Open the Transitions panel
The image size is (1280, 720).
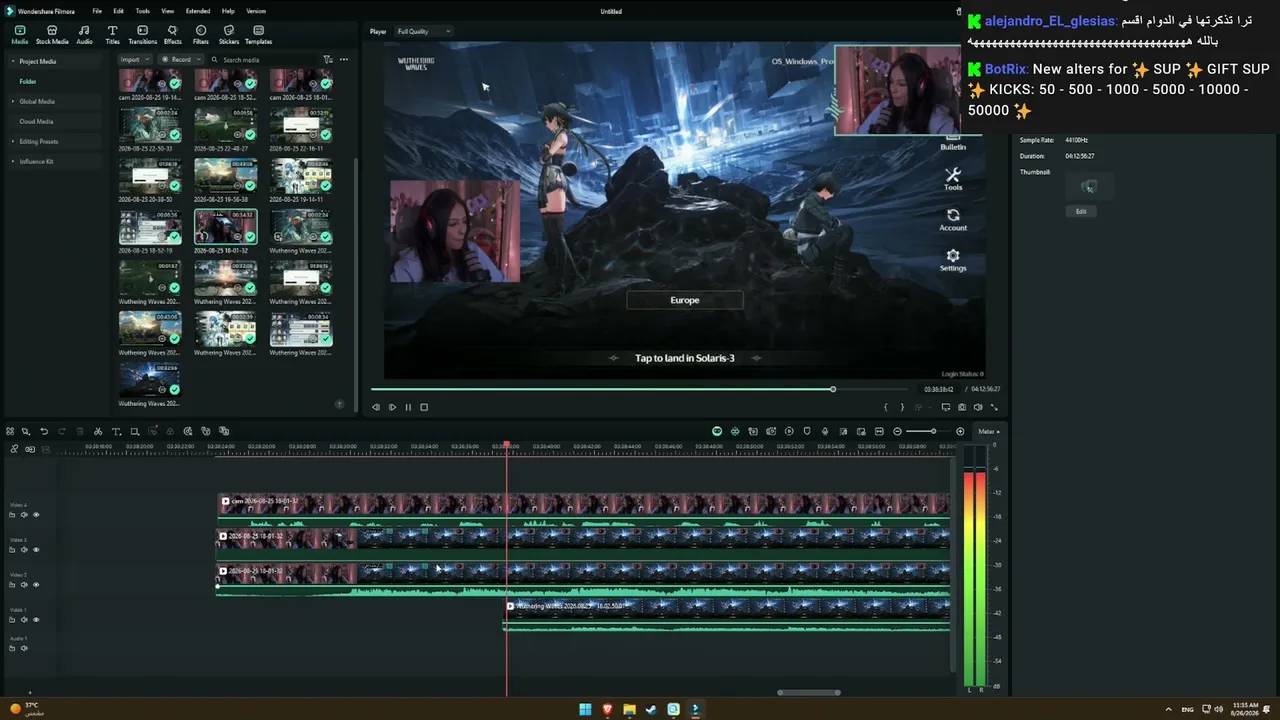(142, 35)
